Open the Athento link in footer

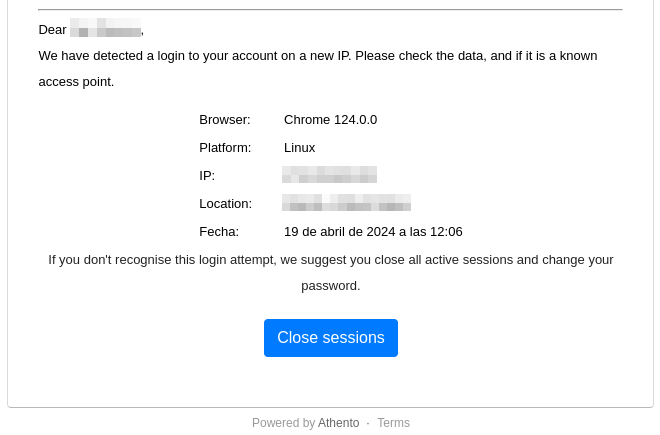pyautogui.click(x=338, y=423)
